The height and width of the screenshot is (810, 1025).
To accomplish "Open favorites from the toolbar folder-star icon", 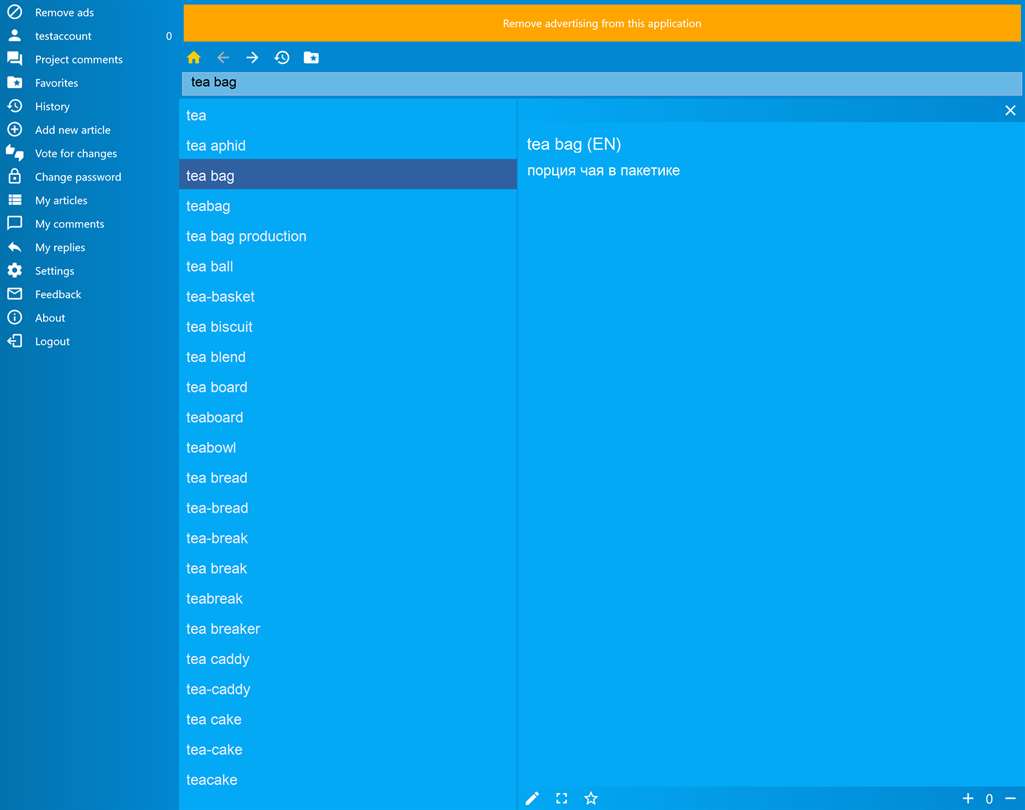I will point(311,58).
